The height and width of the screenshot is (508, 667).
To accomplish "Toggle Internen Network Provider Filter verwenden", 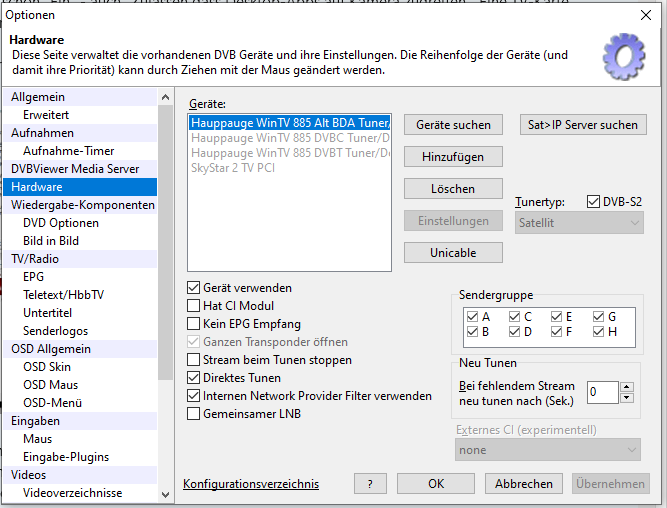I will coord(194,396).
